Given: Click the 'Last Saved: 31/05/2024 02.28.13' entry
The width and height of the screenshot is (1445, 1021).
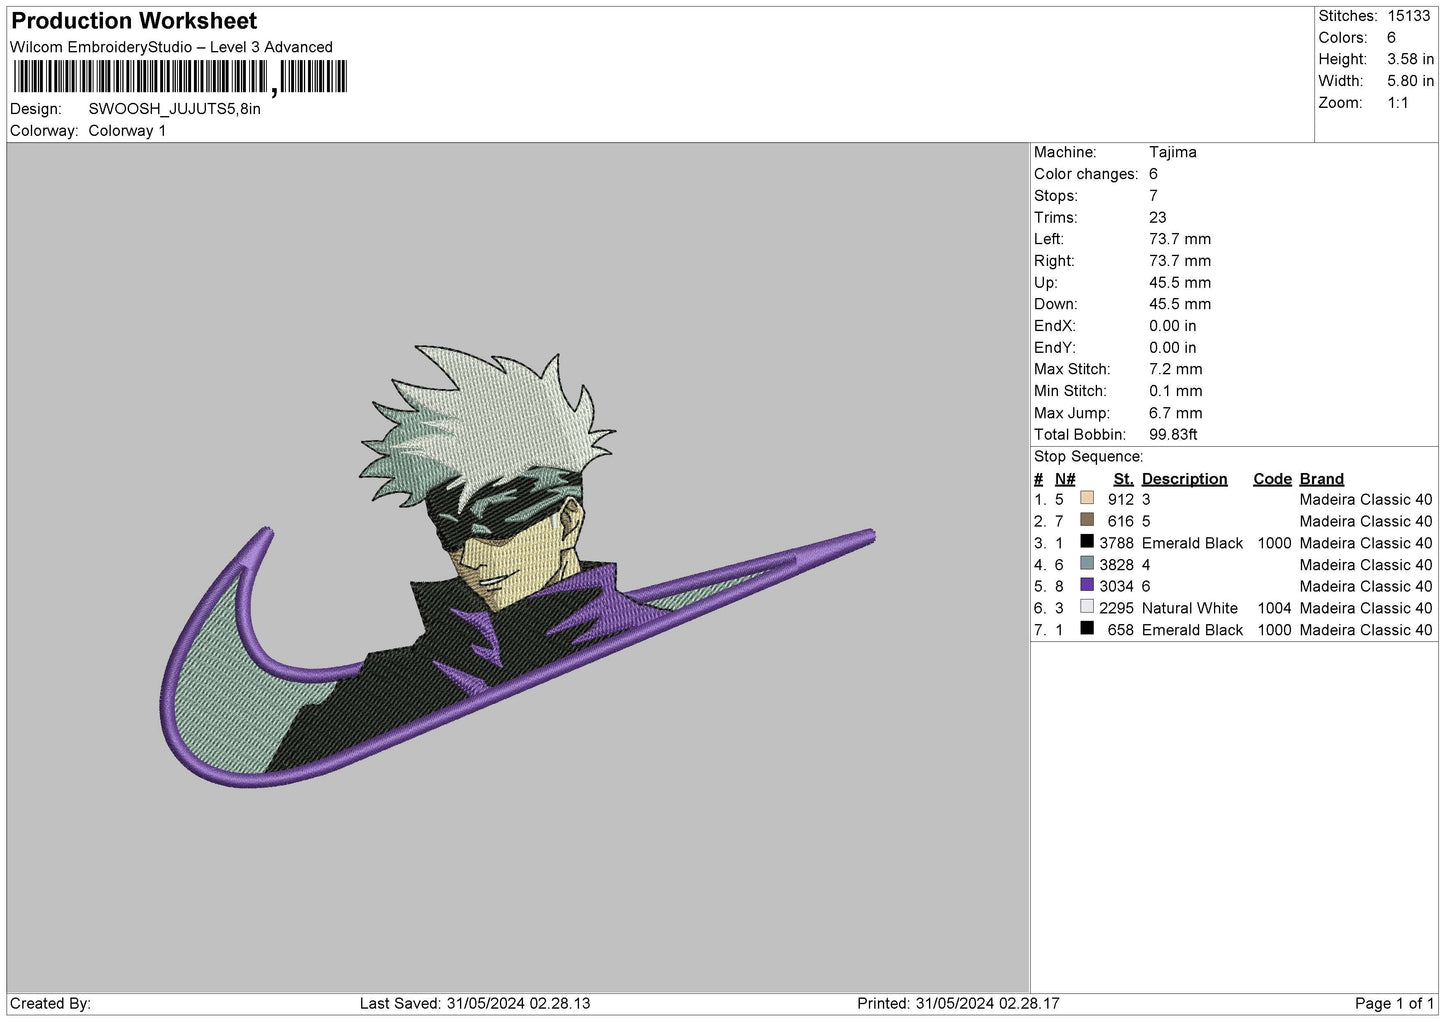Looking at the screenshot, I should pyautogui.click(x=475, y=1003).
